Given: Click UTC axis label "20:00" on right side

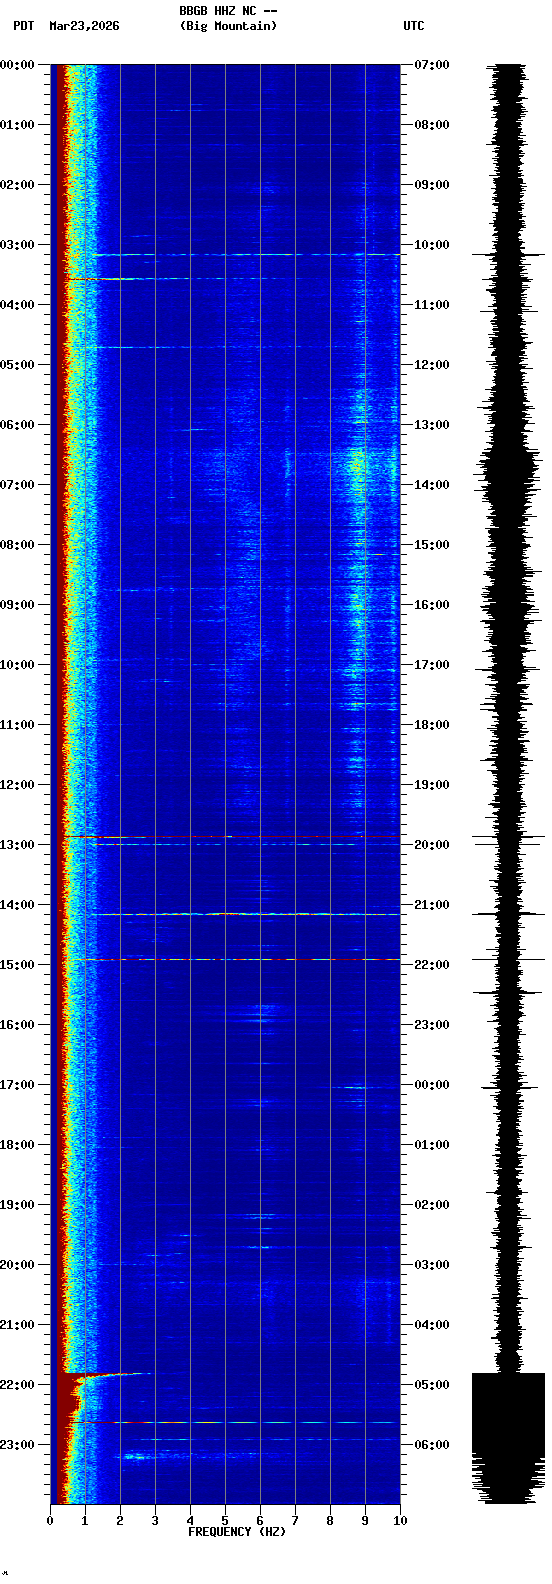Looking at the screenshot, I should coord(432,845).
